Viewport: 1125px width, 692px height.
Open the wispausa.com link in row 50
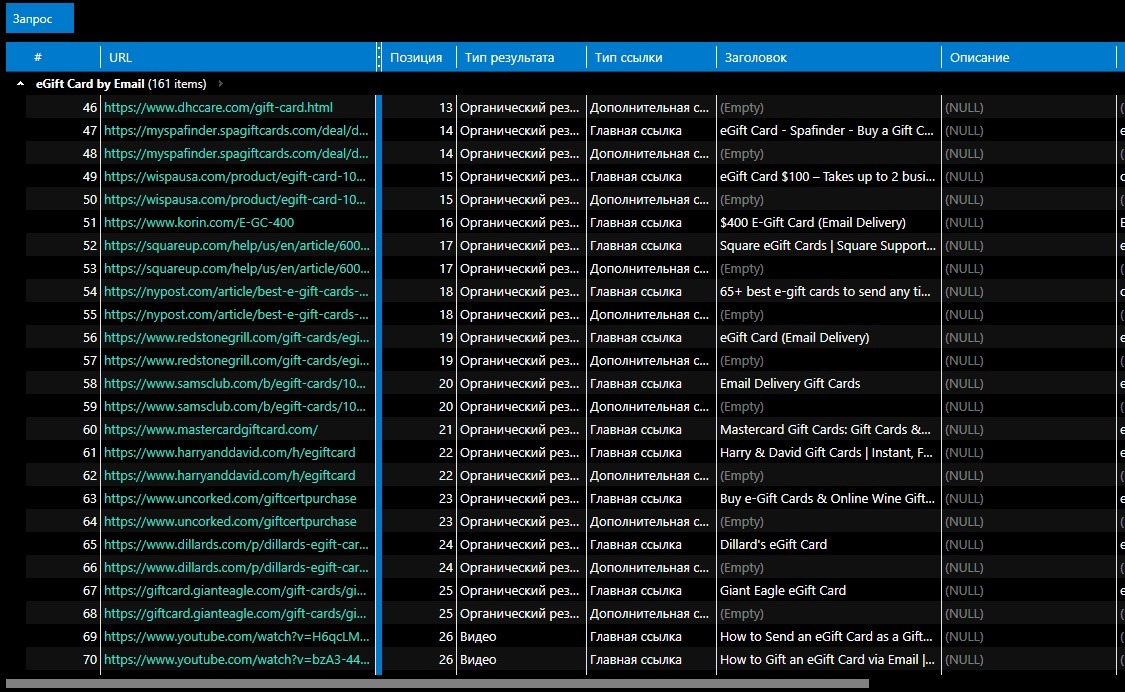235,200
